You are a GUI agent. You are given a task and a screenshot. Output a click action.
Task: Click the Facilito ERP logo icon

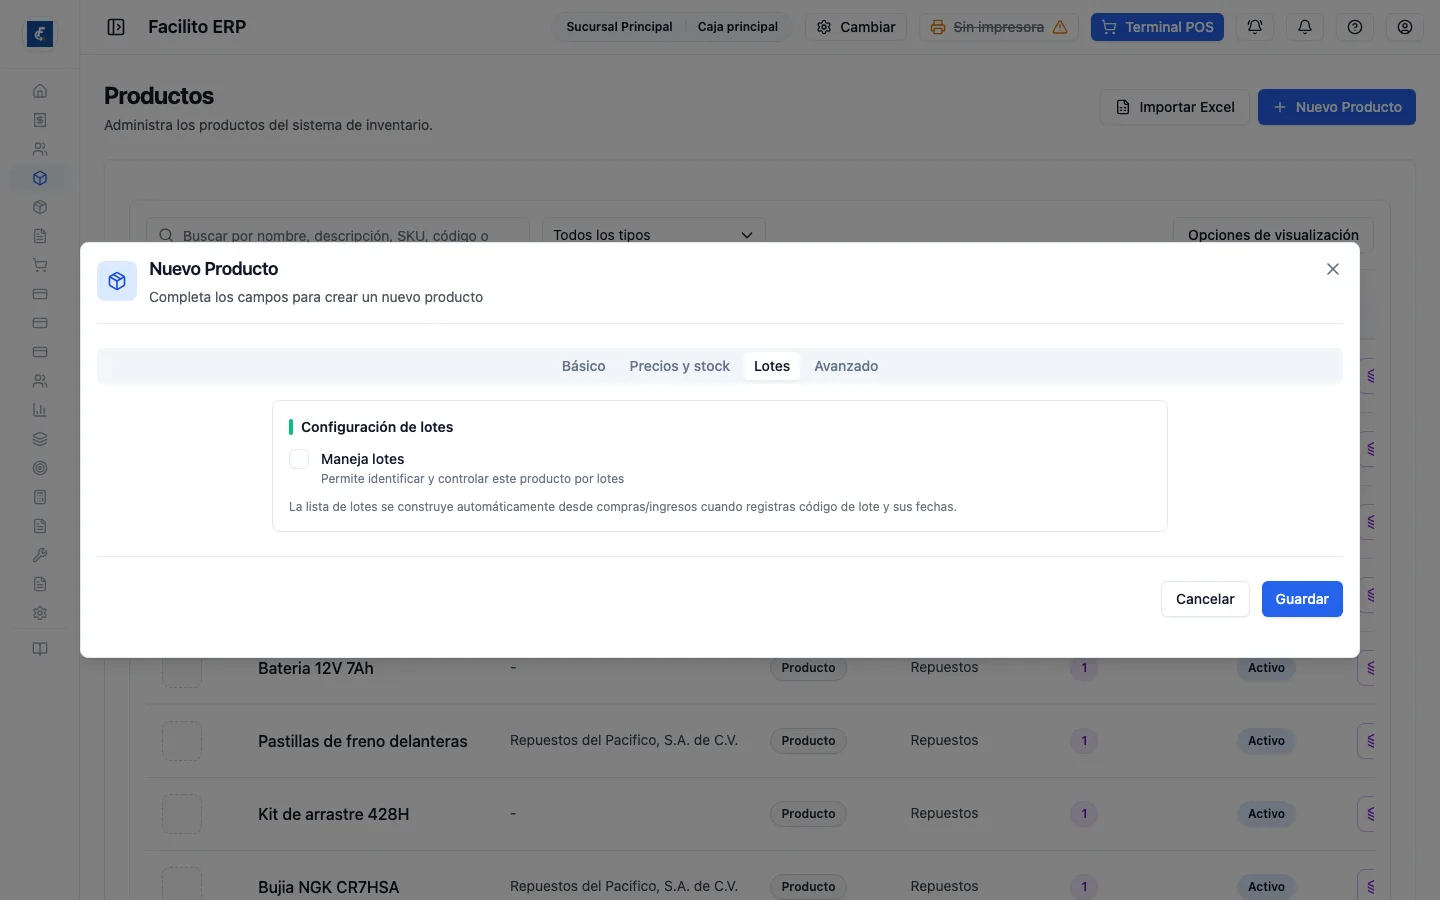[x=40, y=34]
